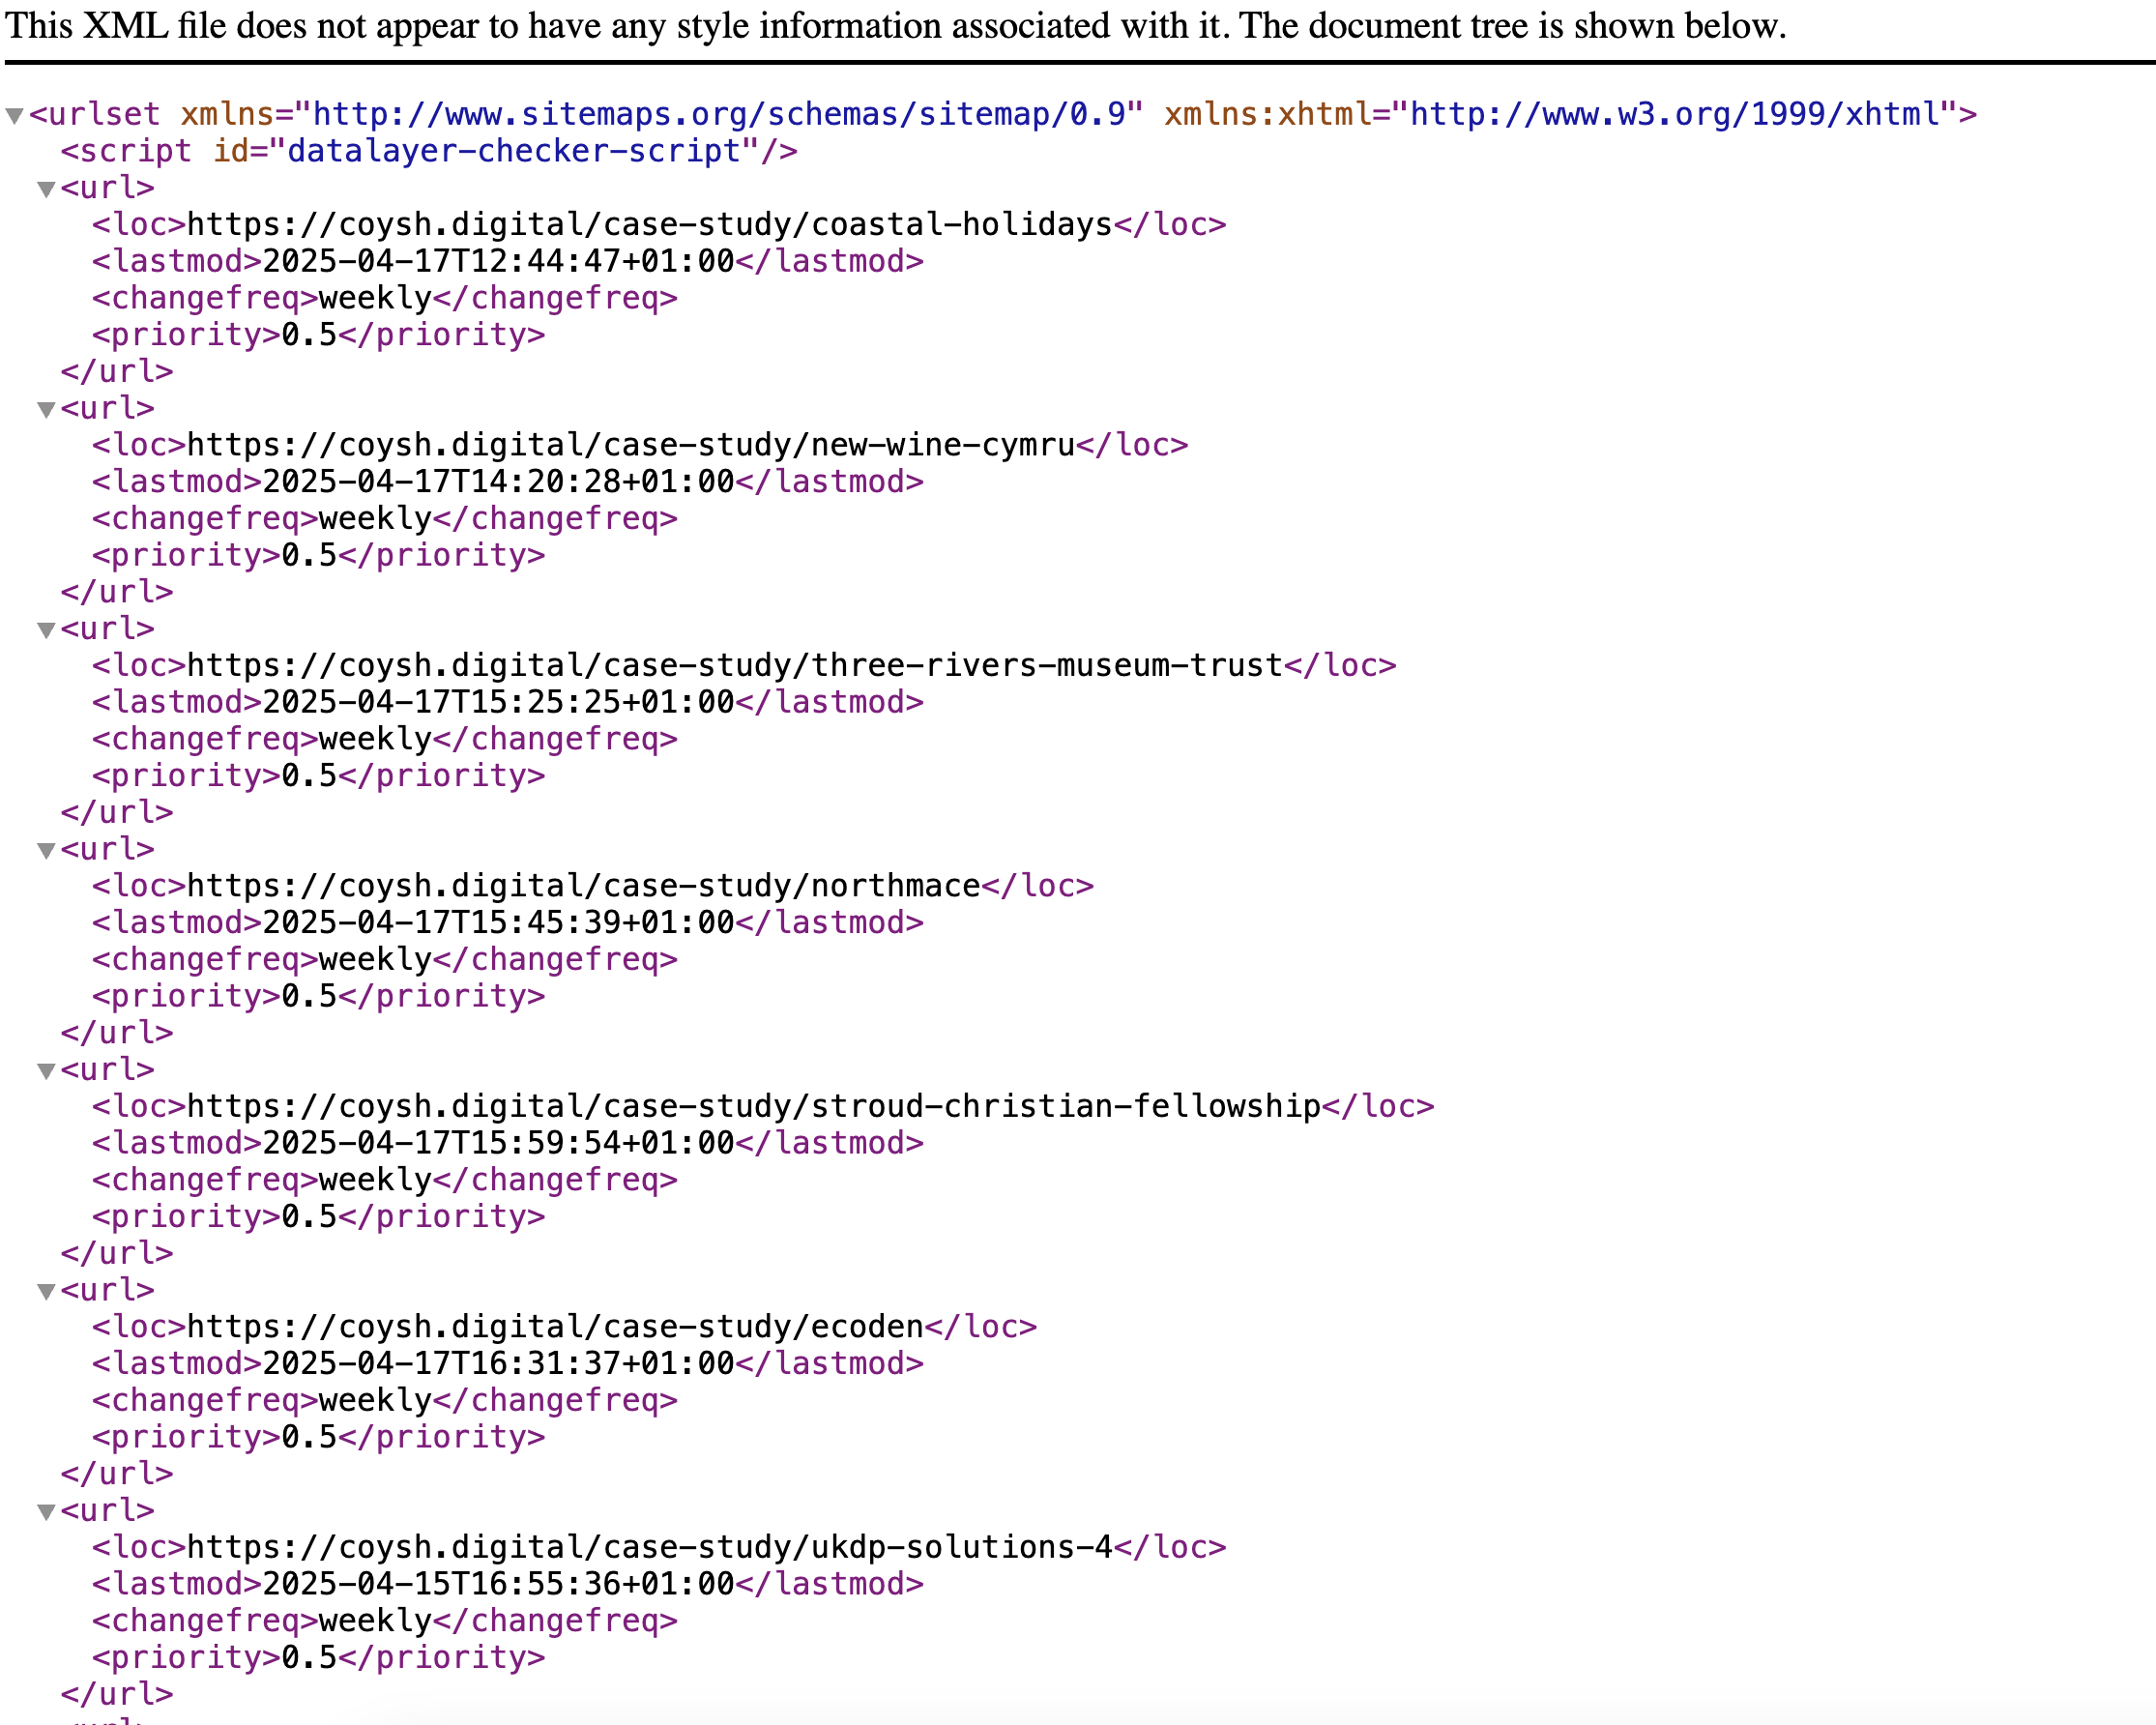The image size is (2156, 1725).
Task: Click priority 0.5 under northmace
Action: coord(309,996)
